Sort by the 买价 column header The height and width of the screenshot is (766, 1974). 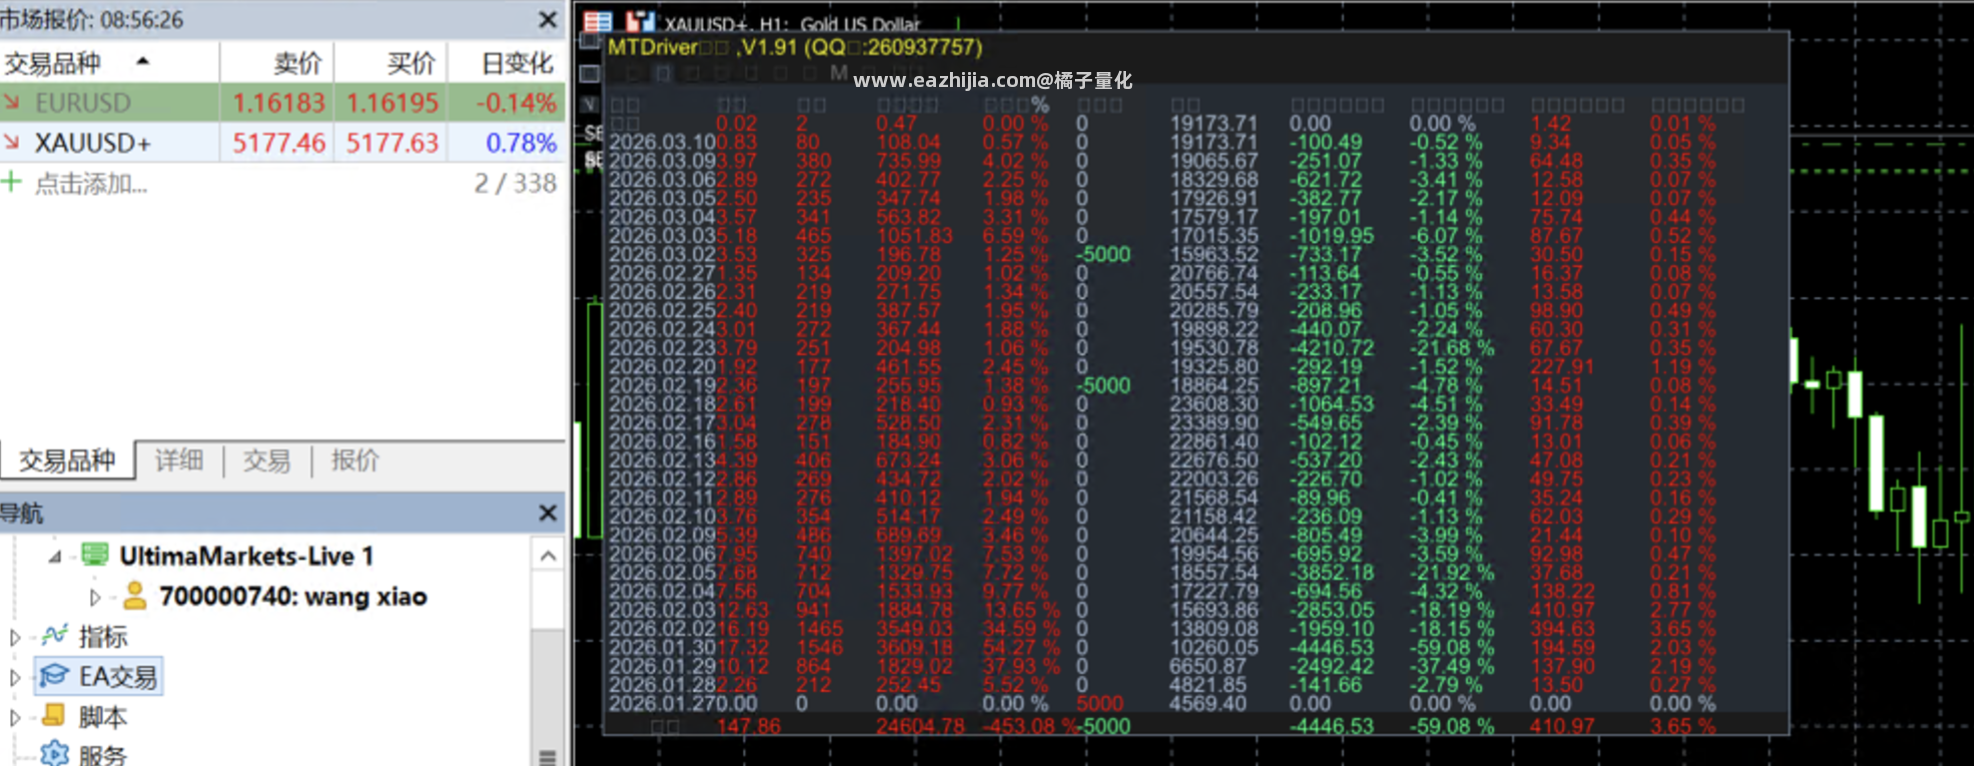(391, 62)
